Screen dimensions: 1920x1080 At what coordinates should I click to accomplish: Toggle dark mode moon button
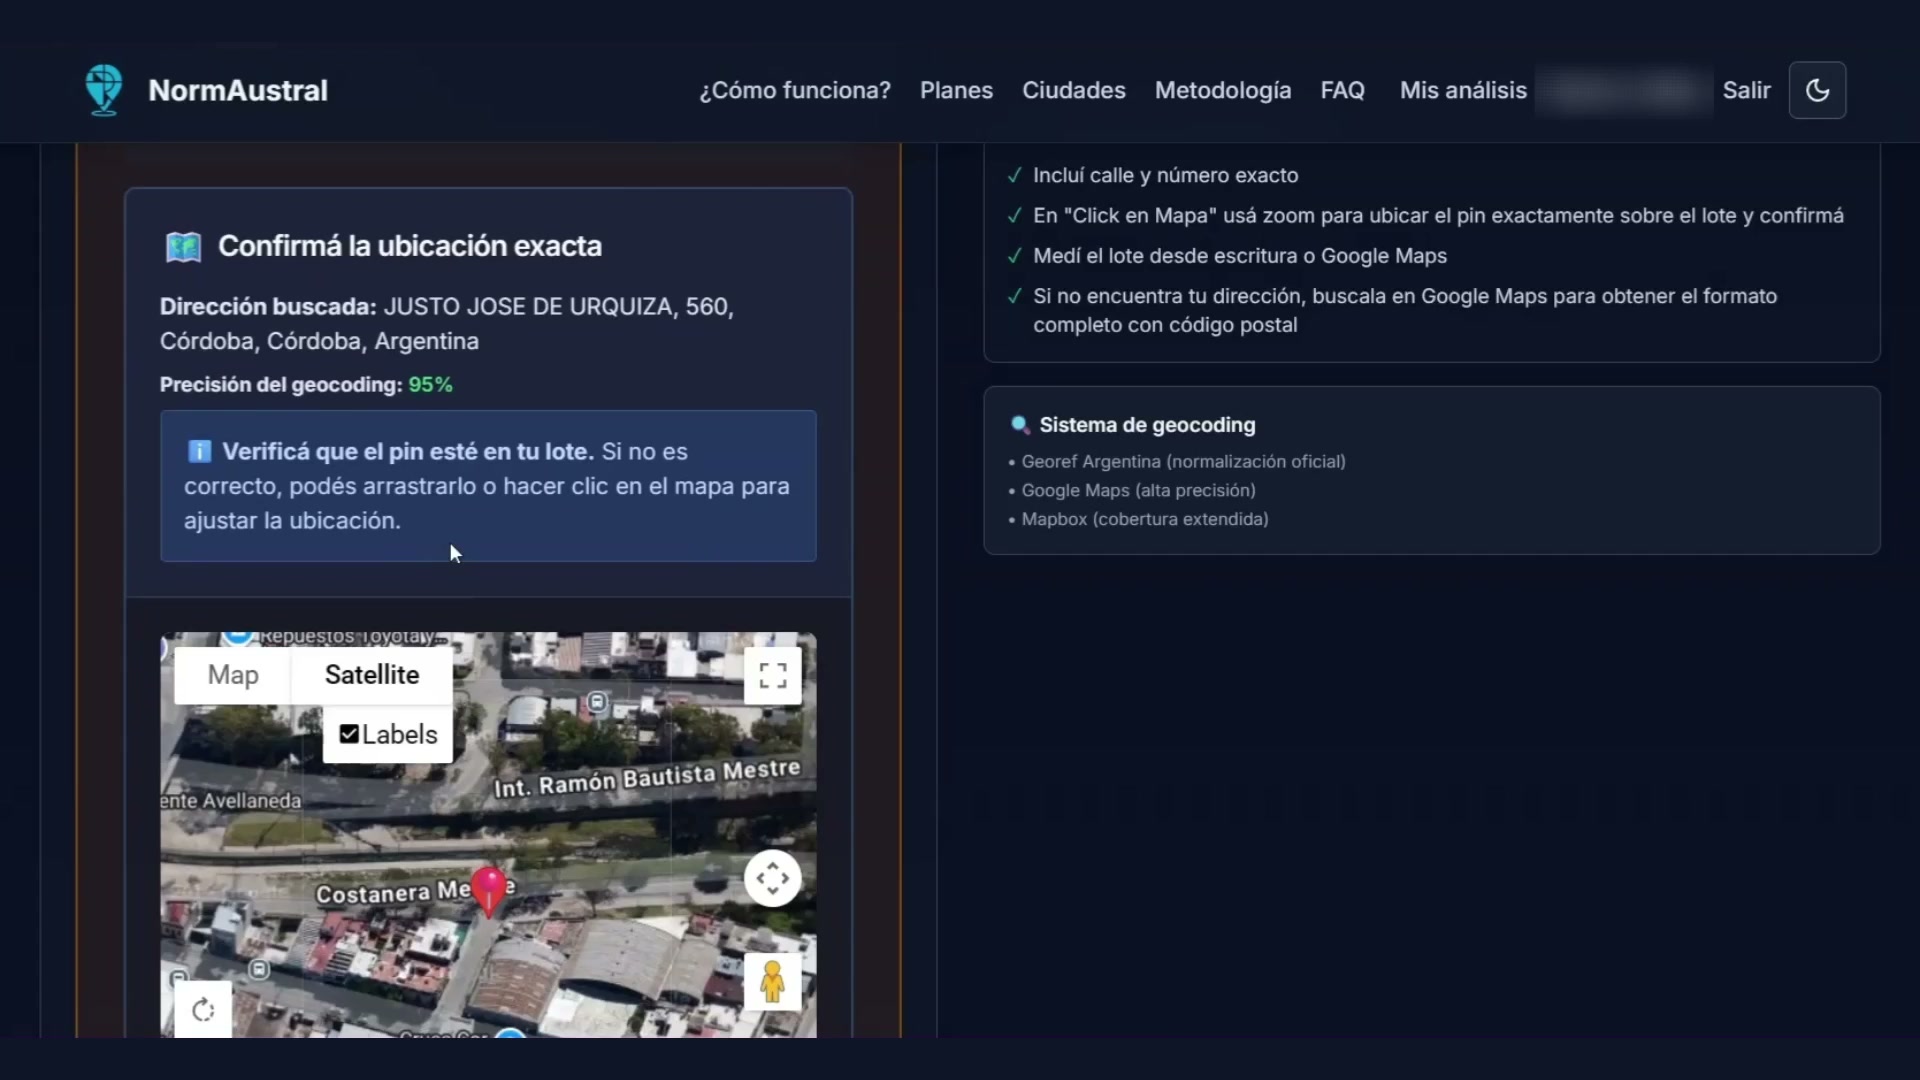point(1817,90)
